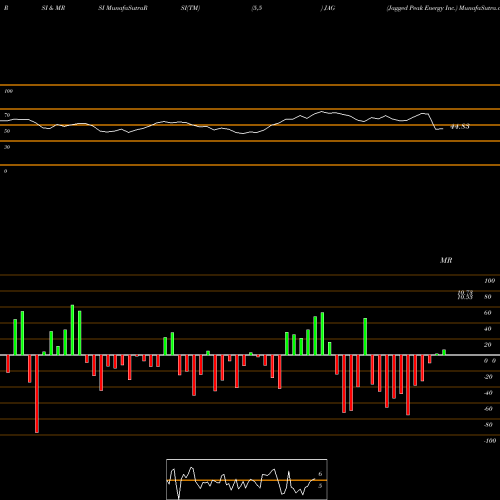Click the tallest red bar reaching near -100
The height and width of the screenshot is (500, 500).
[x=37, y=394]
